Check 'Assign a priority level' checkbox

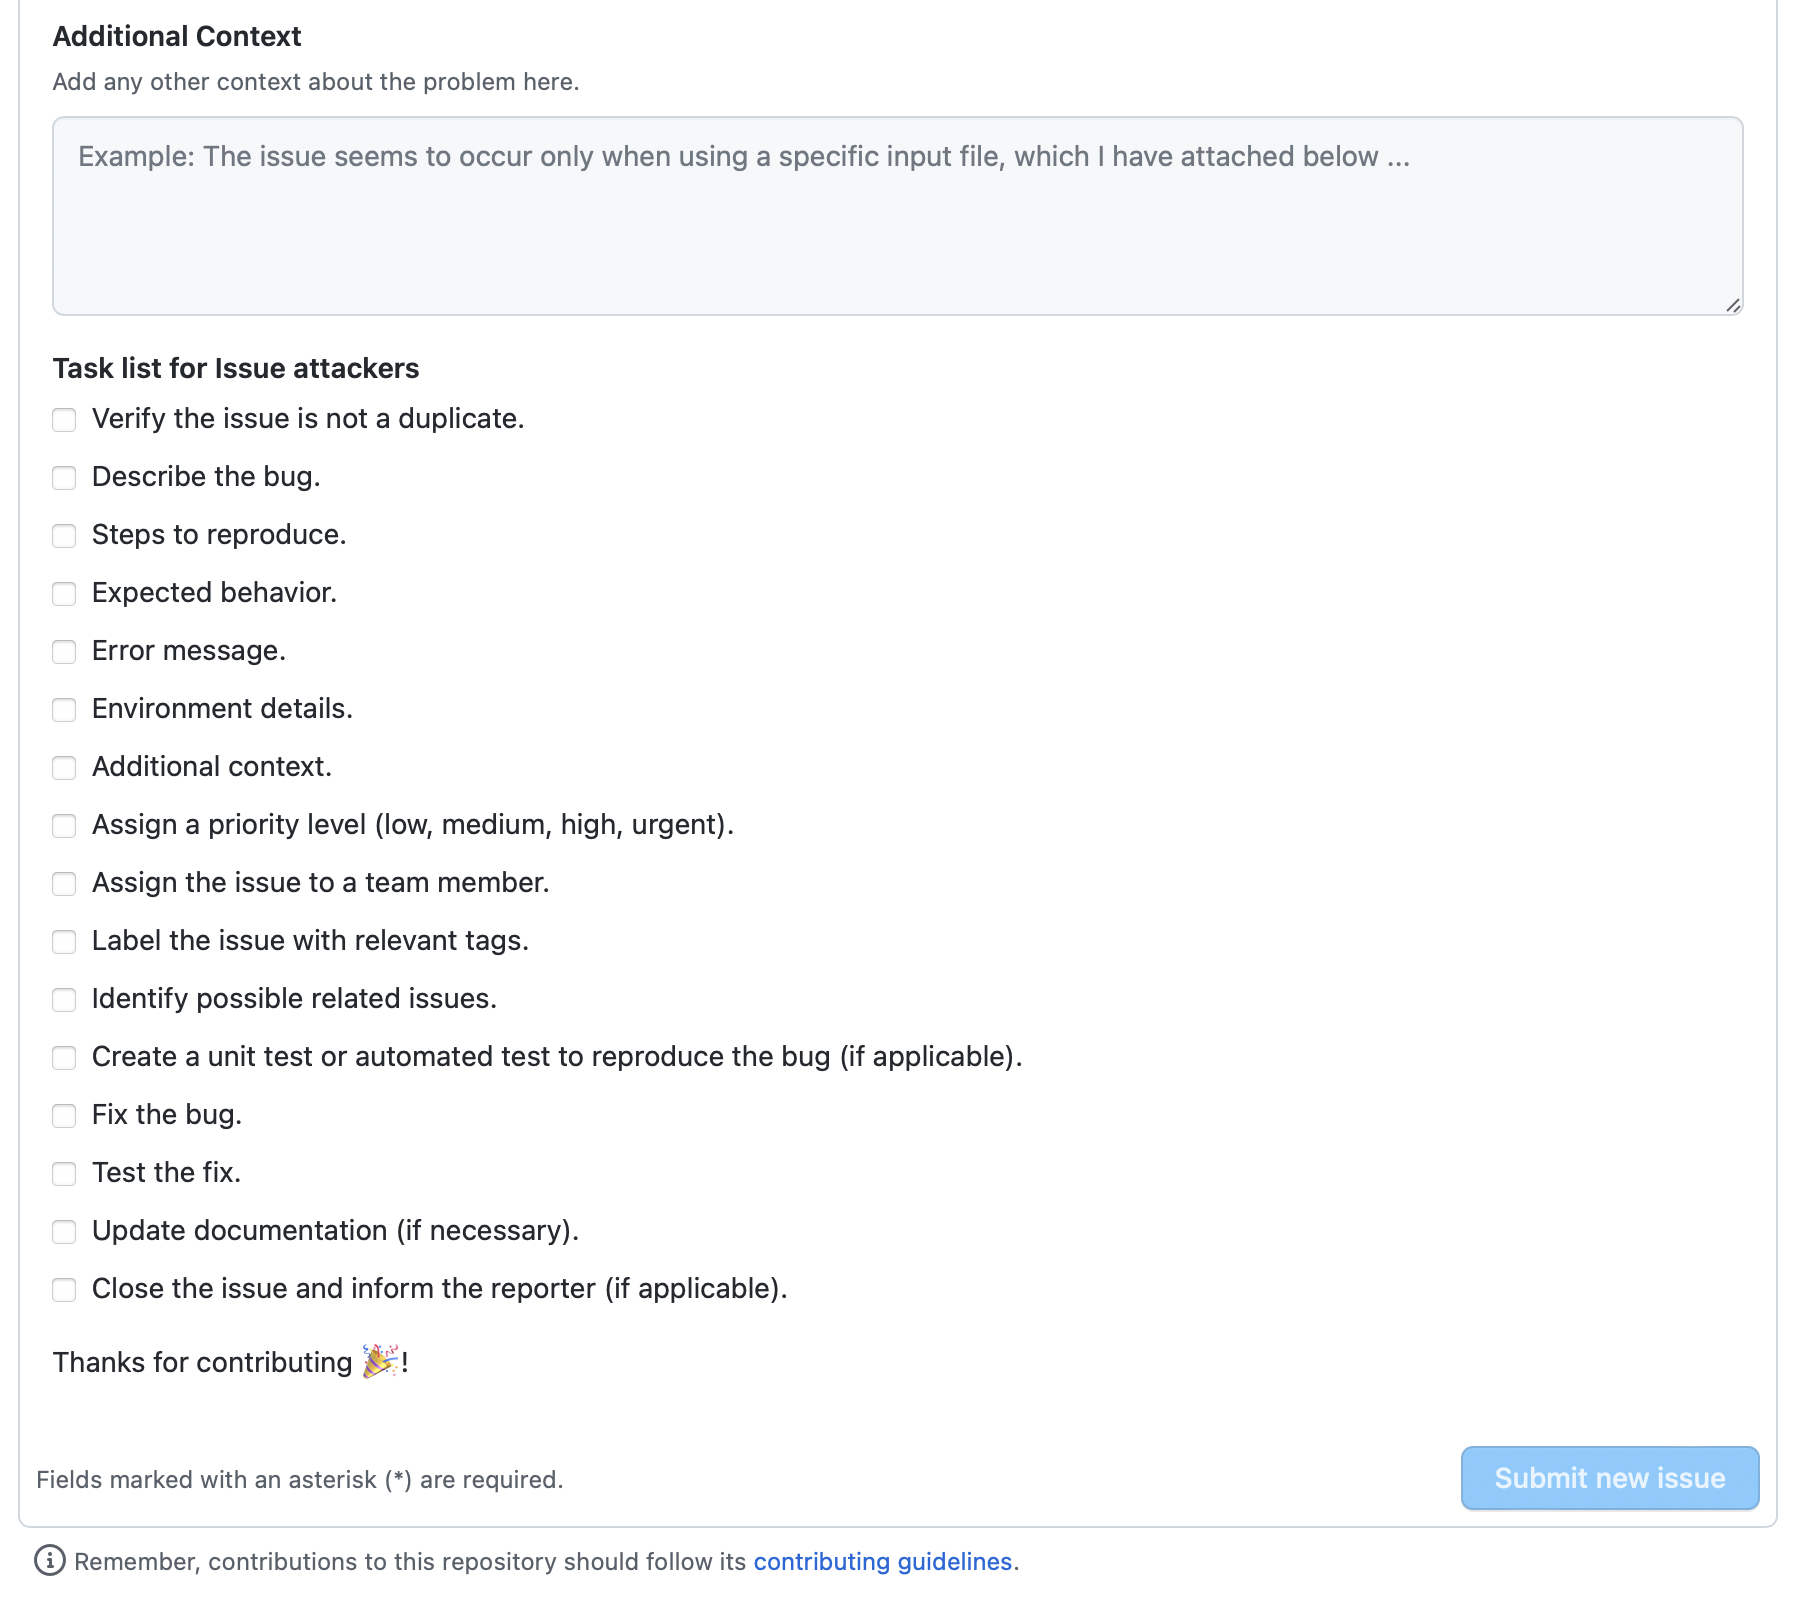click(64, 826)
